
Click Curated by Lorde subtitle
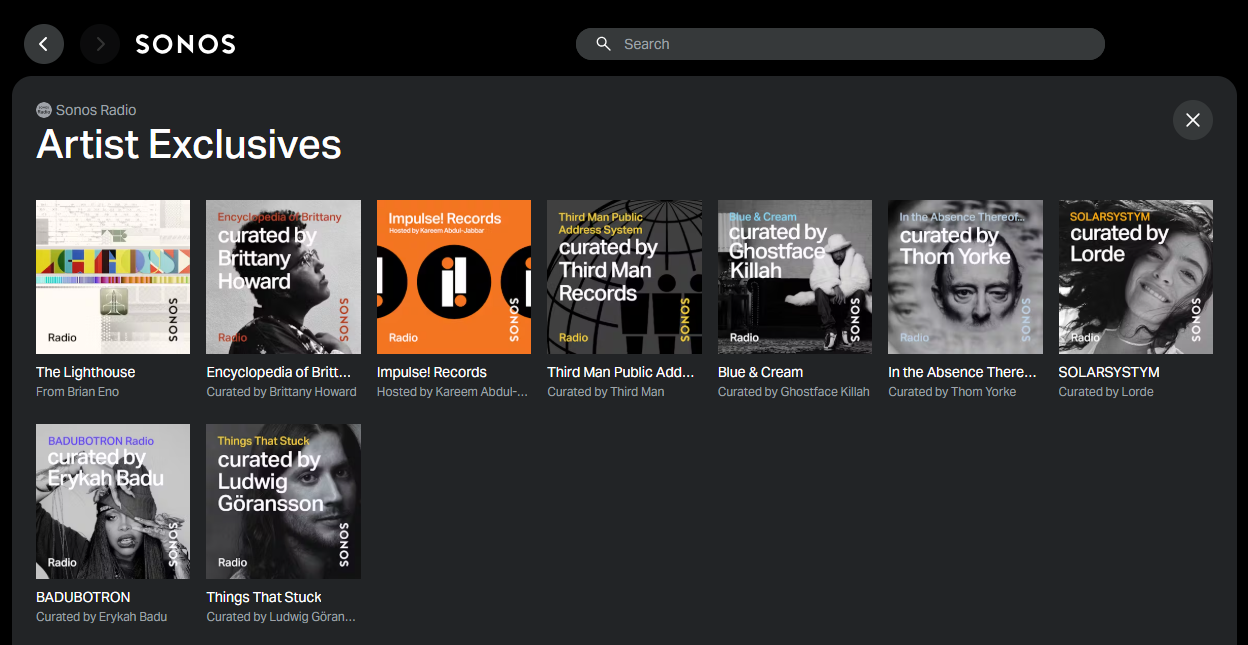1106,392
